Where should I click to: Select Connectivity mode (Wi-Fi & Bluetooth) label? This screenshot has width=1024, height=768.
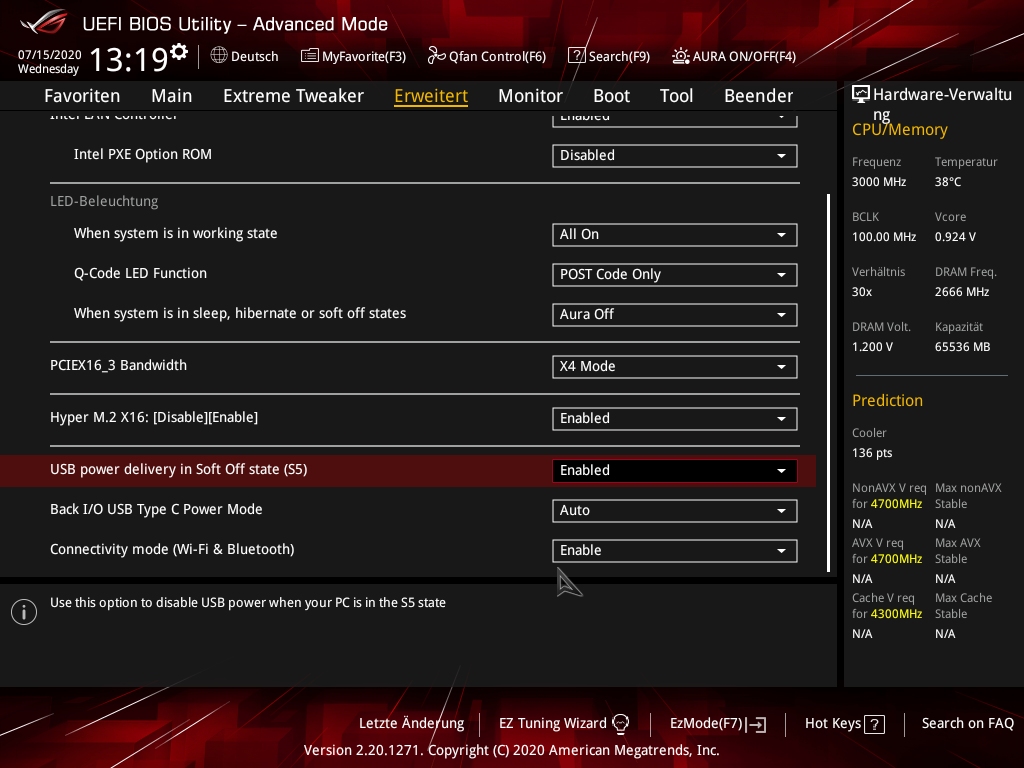click(x=172, y=549)
